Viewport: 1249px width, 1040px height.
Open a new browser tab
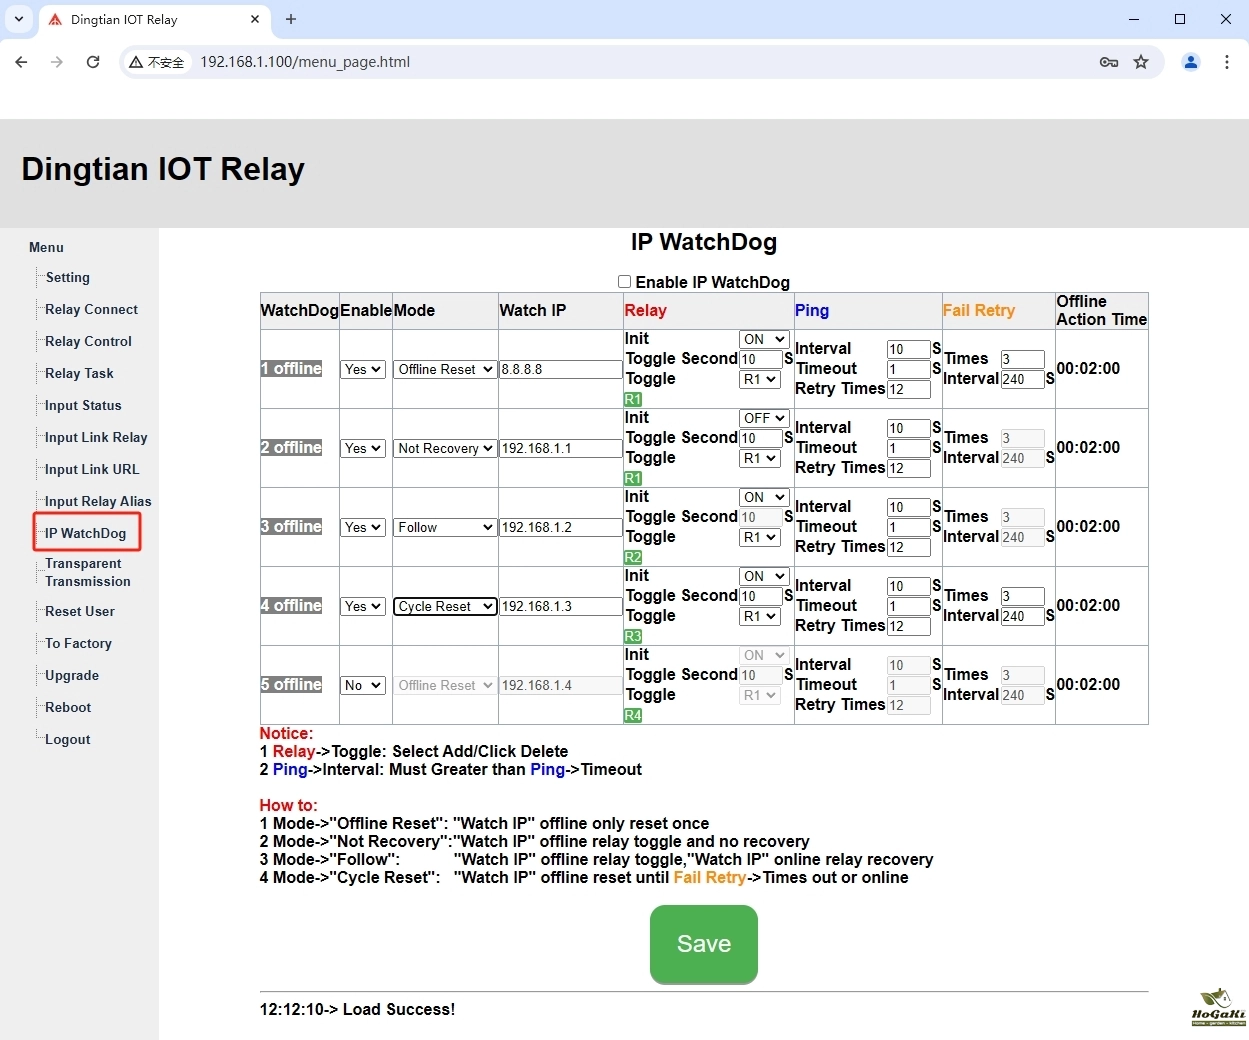coord(291,19)
